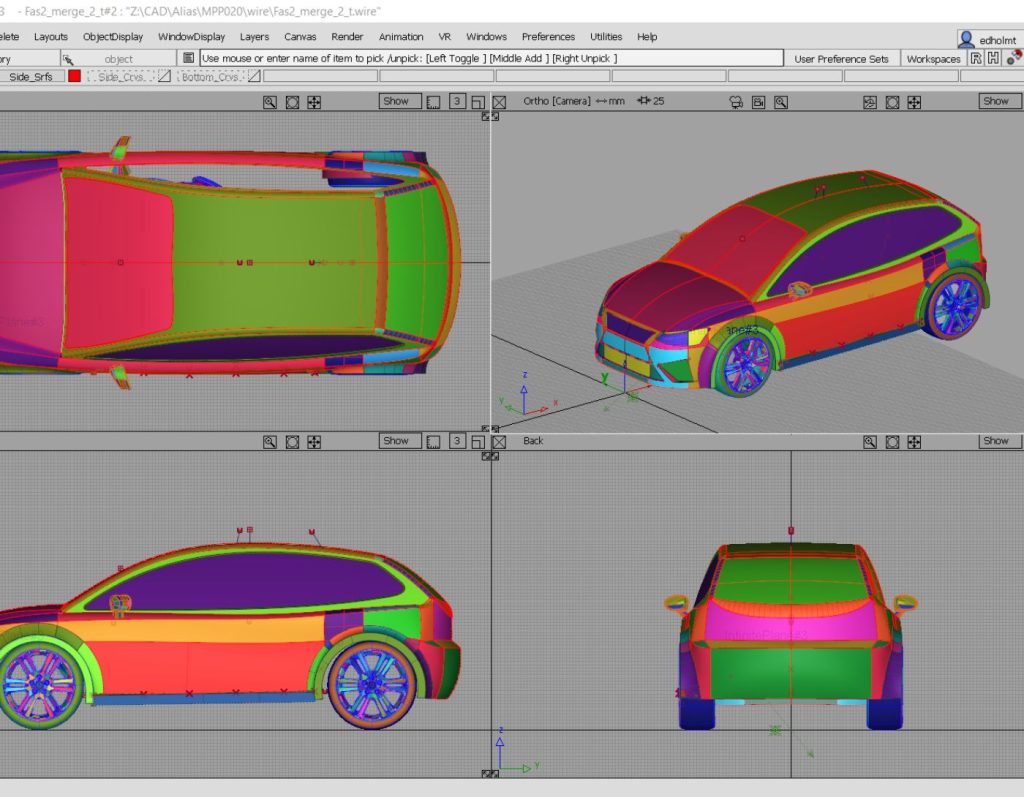This screenshot has height=797, width=1024.
Task: Click red color swatch of Side_Srfs layer
Action: [74, 76]
